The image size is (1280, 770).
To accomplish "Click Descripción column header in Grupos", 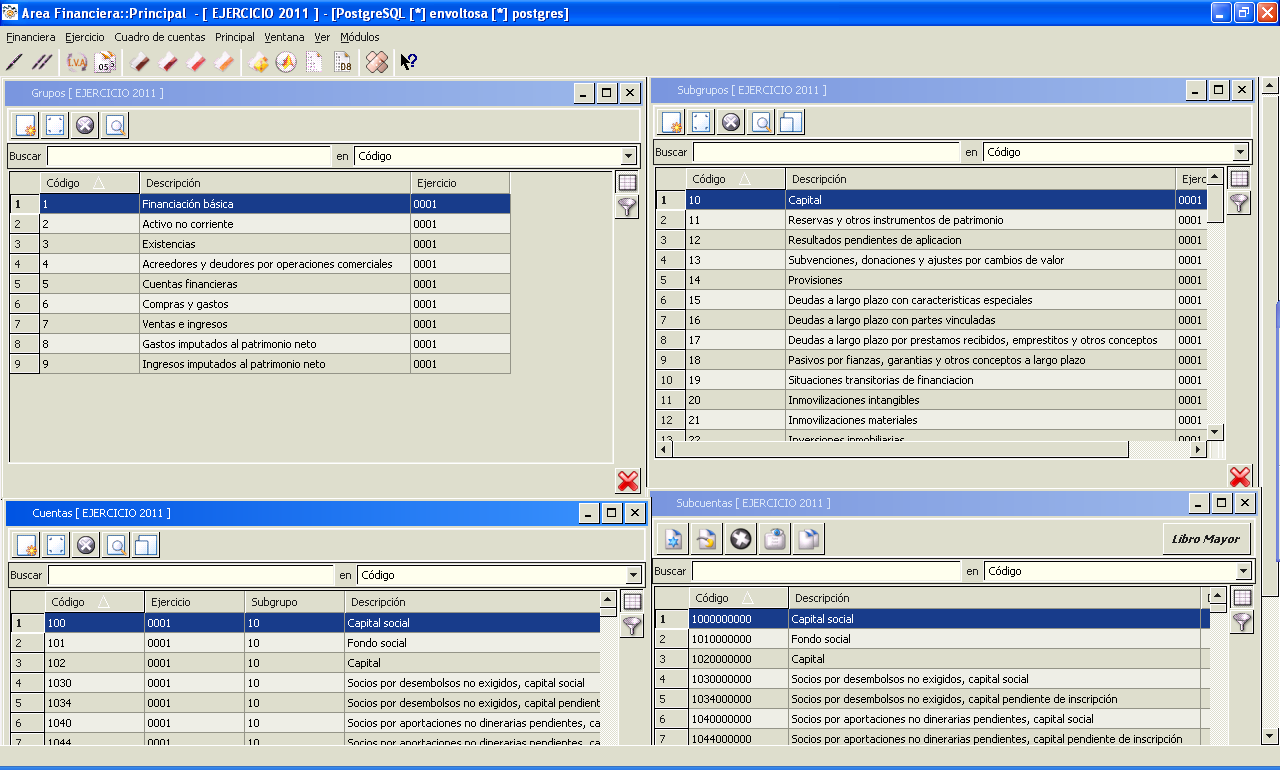I will [275, 183].
